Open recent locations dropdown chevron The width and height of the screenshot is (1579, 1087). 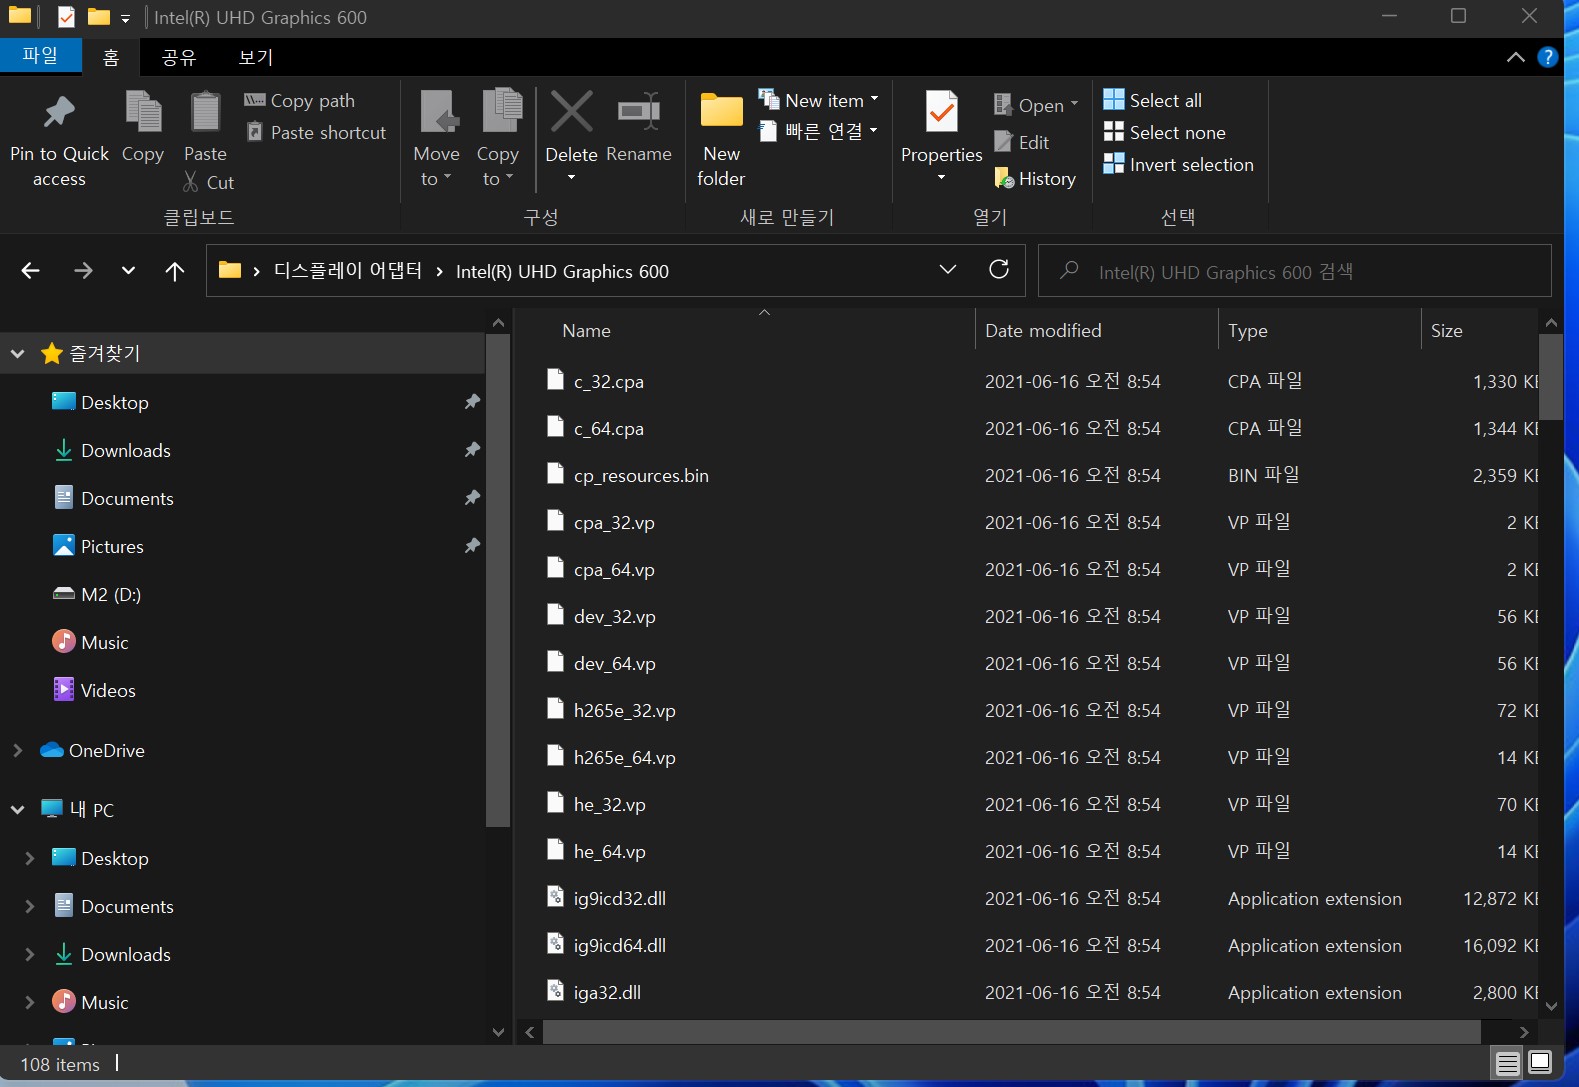point(128,270)
